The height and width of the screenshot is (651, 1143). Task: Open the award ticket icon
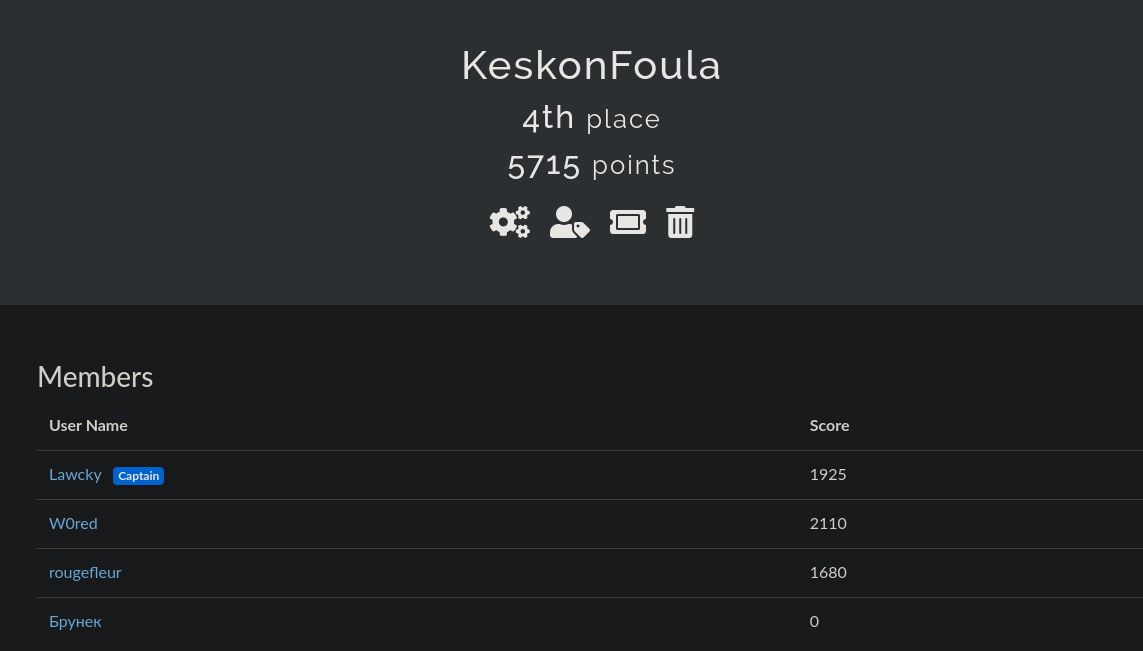[628, 222]
